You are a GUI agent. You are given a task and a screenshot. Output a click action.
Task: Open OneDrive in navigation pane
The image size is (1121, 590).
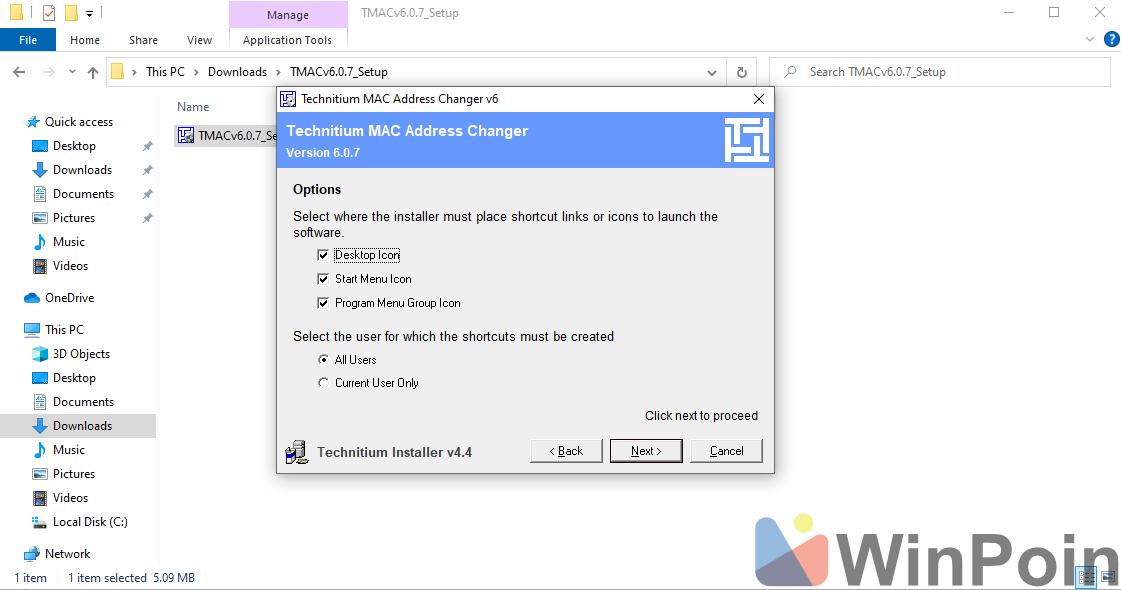69,298
